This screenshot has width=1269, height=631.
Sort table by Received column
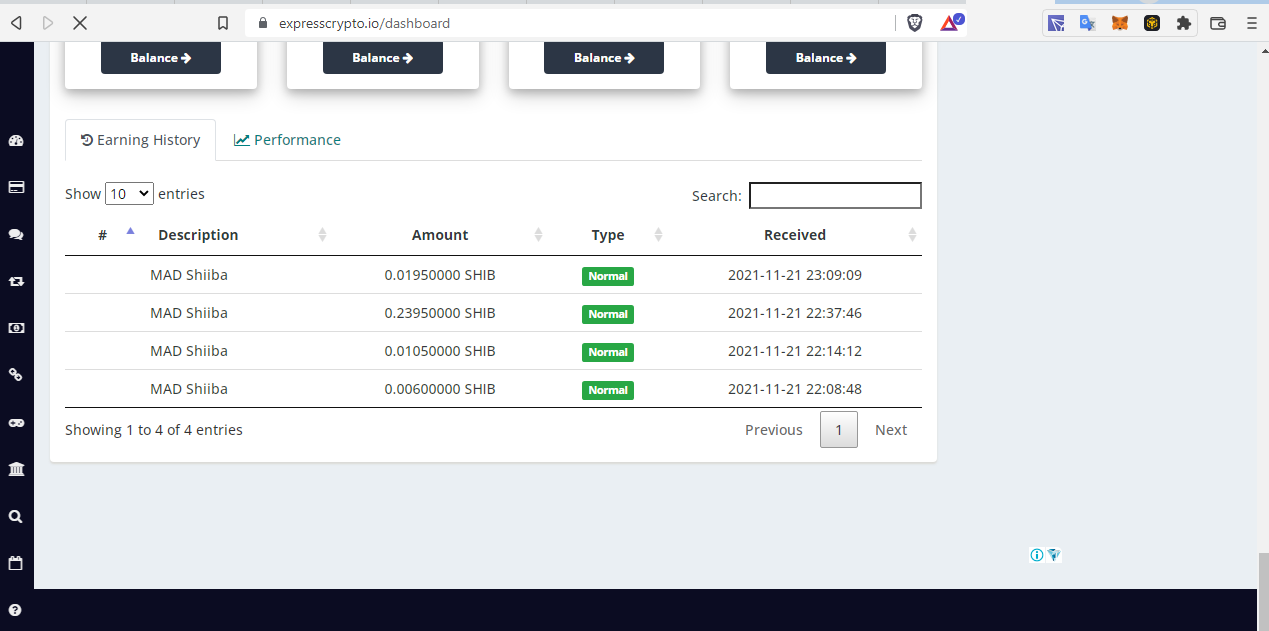pyautogui.click(x=795, y=235)
